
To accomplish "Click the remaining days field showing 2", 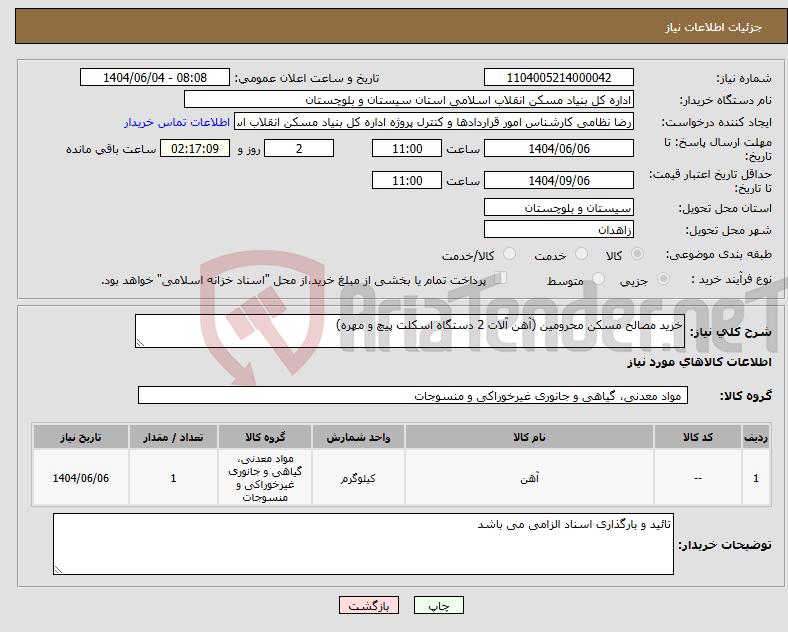I will [x=299, y=148].
